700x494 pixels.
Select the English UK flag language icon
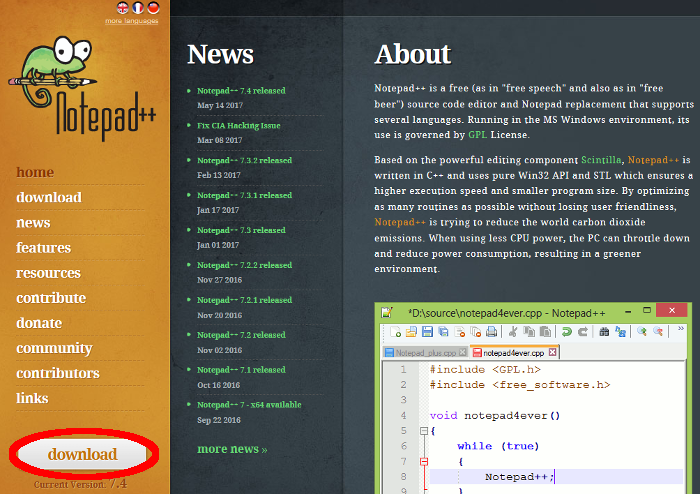[x=122, y=8]
